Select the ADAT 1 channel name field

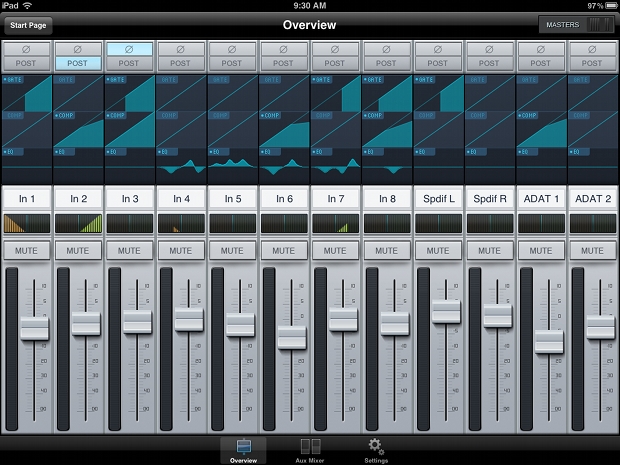coord(541,198)
